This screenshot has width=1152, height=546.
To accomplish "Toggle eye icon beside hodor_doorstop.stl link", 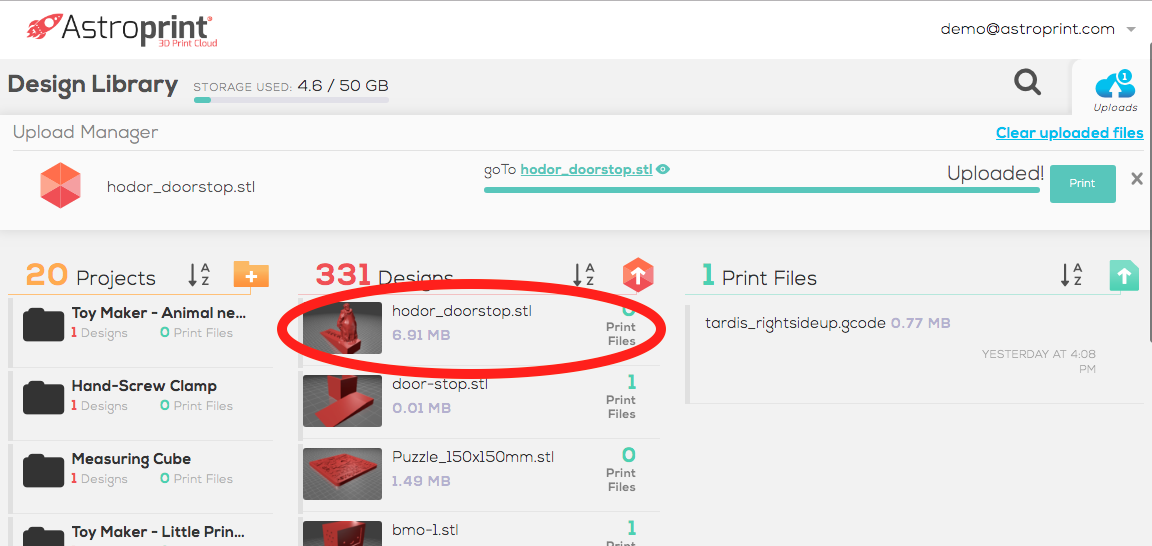I will [x=663, y=170].
